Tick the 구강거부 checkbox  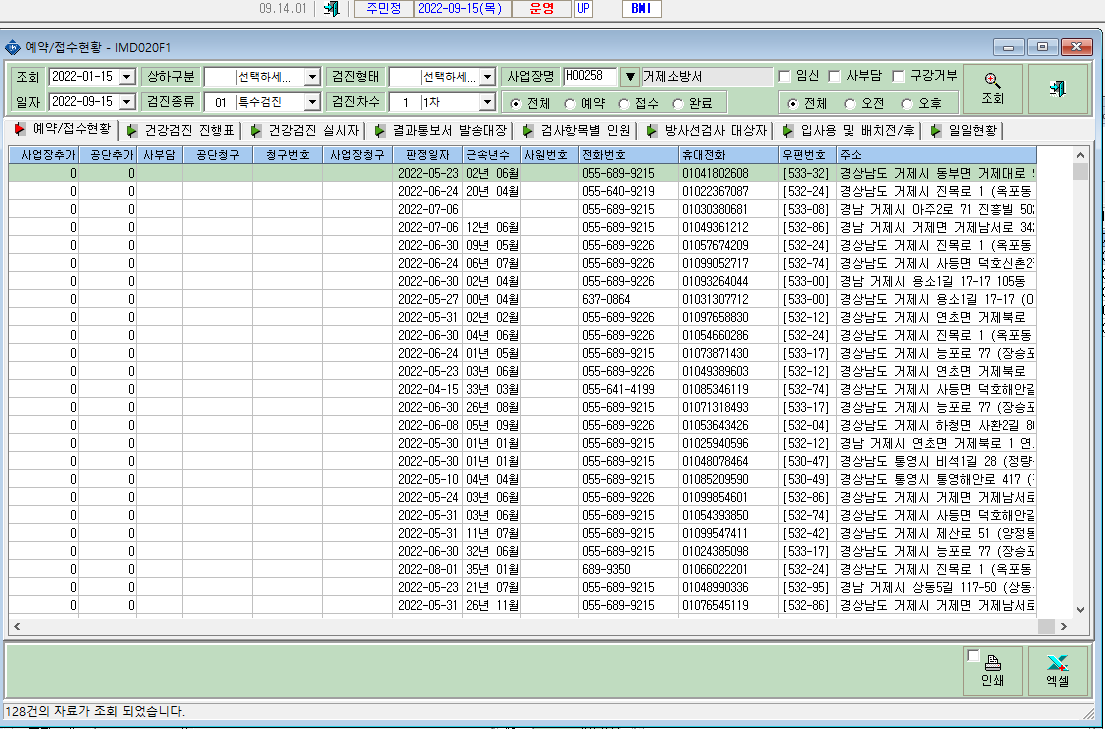click(898, 76)
